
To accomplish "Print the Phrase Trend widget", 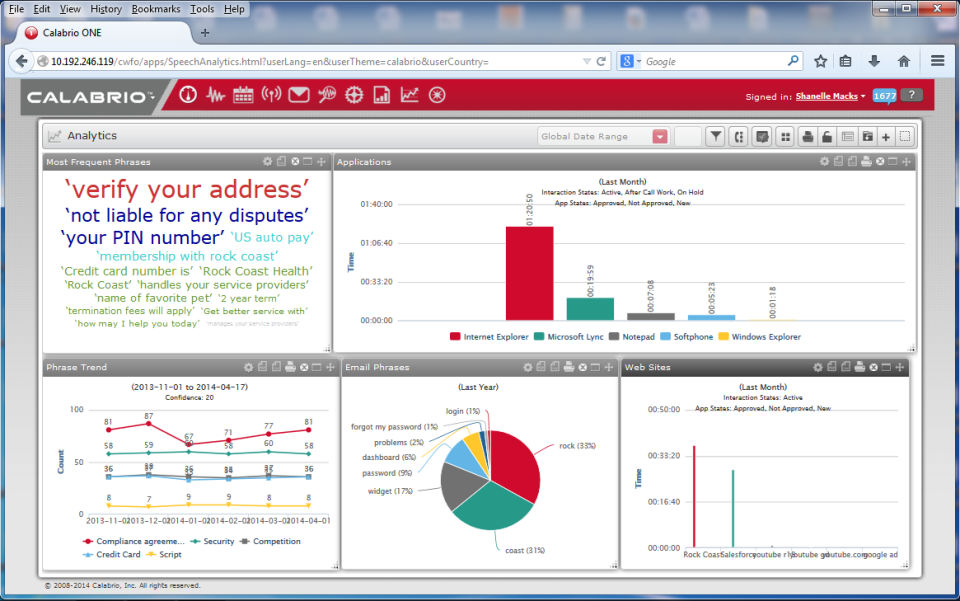I will tap(290, 367).
